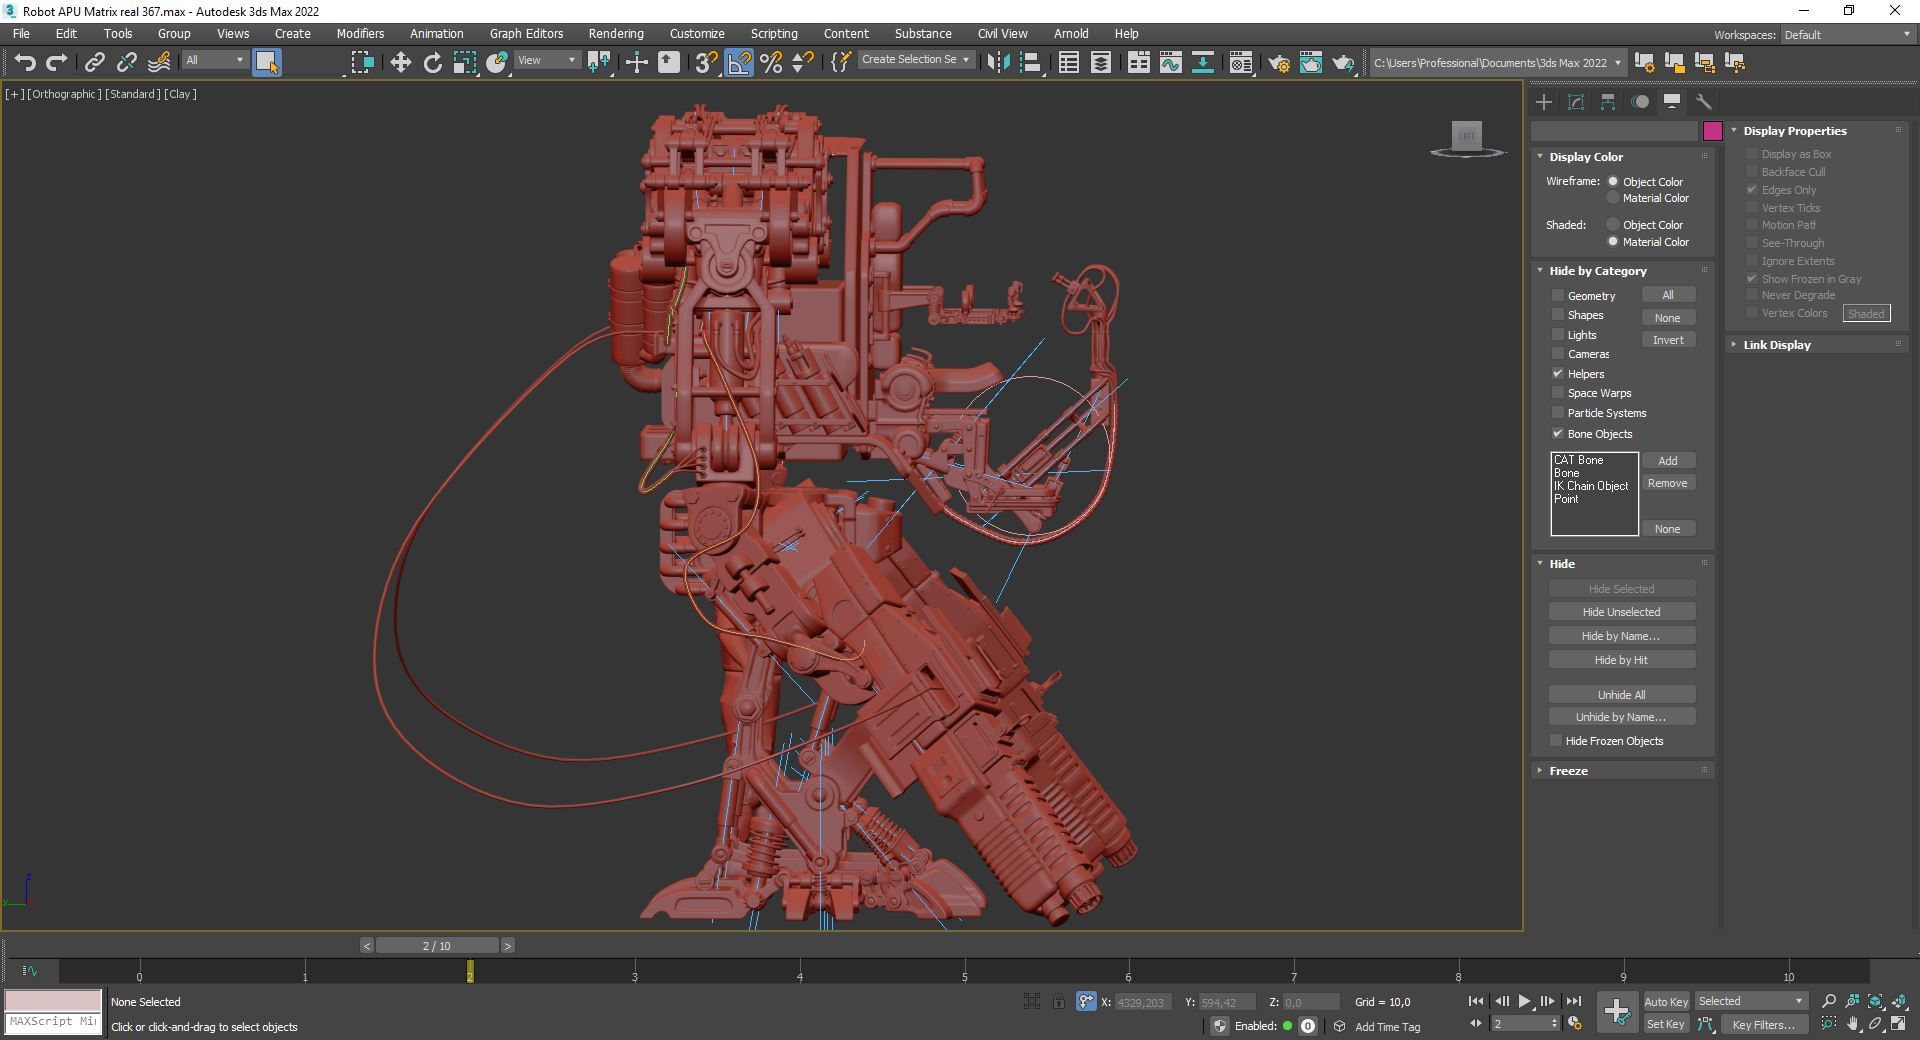Open the Graph Editors menu
Image resolution: width=1920 pixels, height=1040 pixels.
(526, 34)
